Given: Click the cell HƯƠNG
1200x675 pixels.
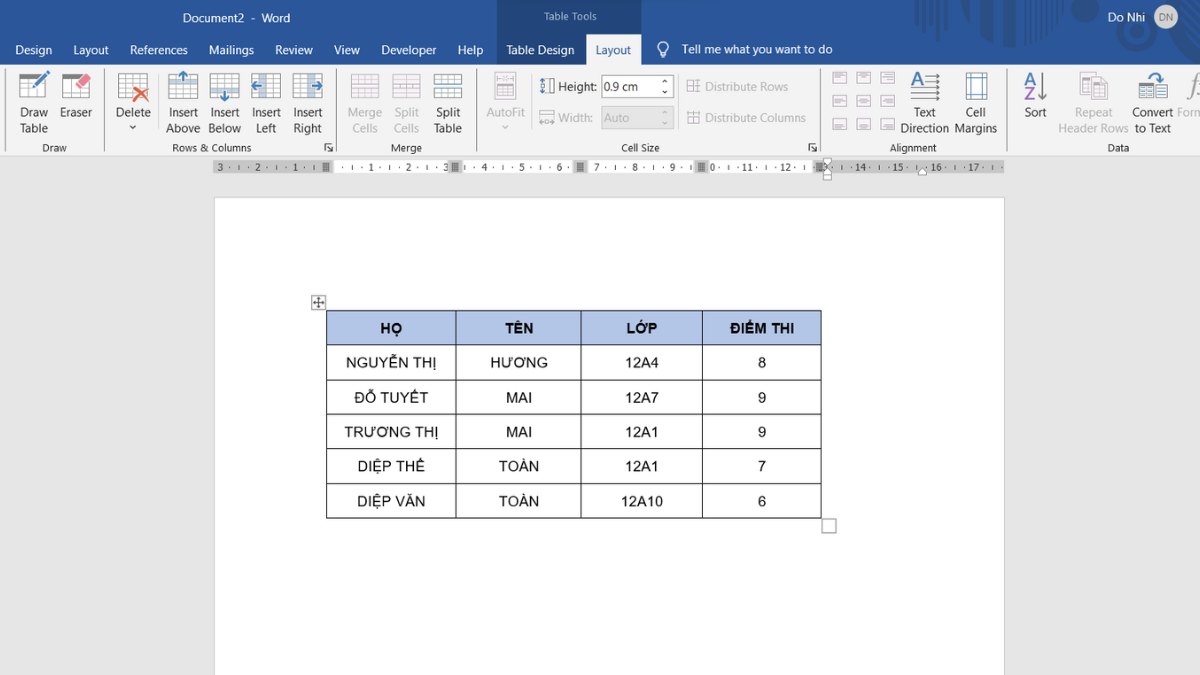Looking at the screenshot, I should (x=519, y=363).
